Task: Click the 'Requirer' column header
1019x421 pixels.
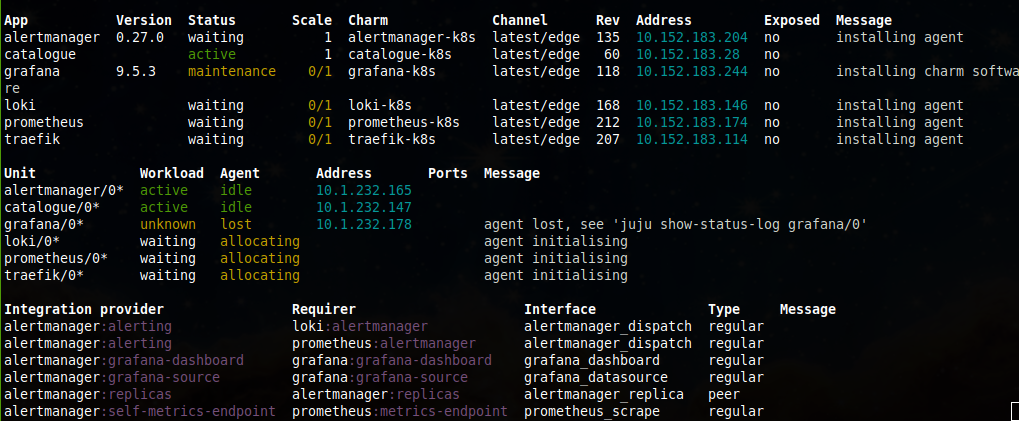Action: pos(324,309)
